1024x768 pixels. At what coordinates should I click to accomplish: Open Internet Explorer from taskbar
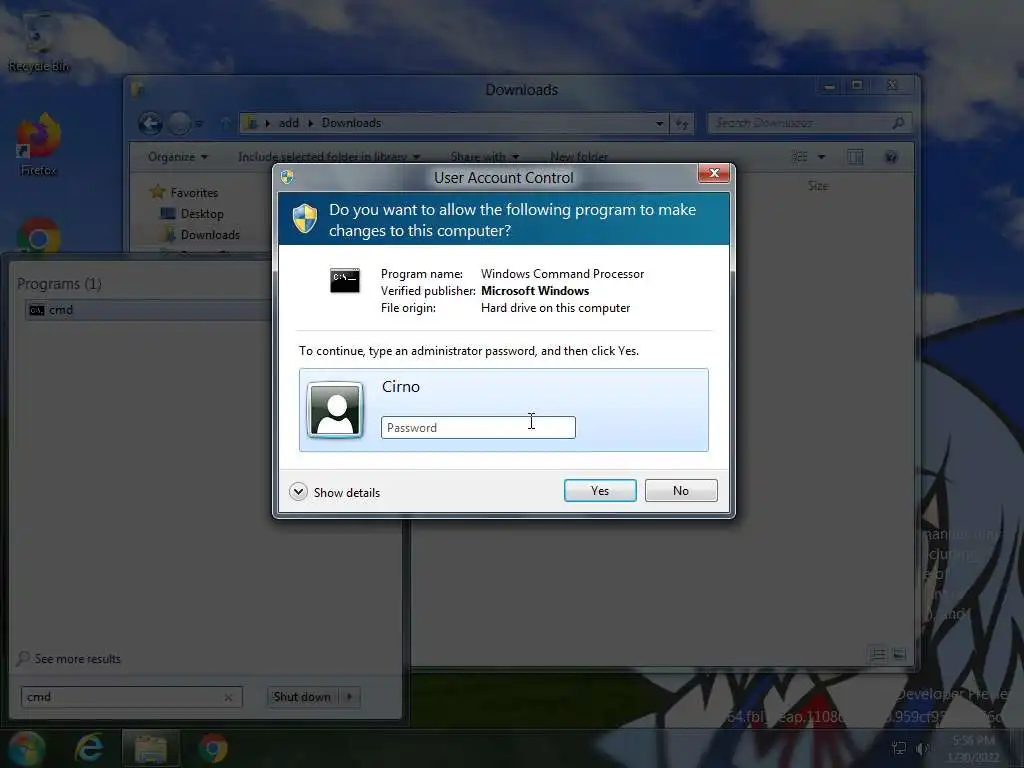(89, 748)
